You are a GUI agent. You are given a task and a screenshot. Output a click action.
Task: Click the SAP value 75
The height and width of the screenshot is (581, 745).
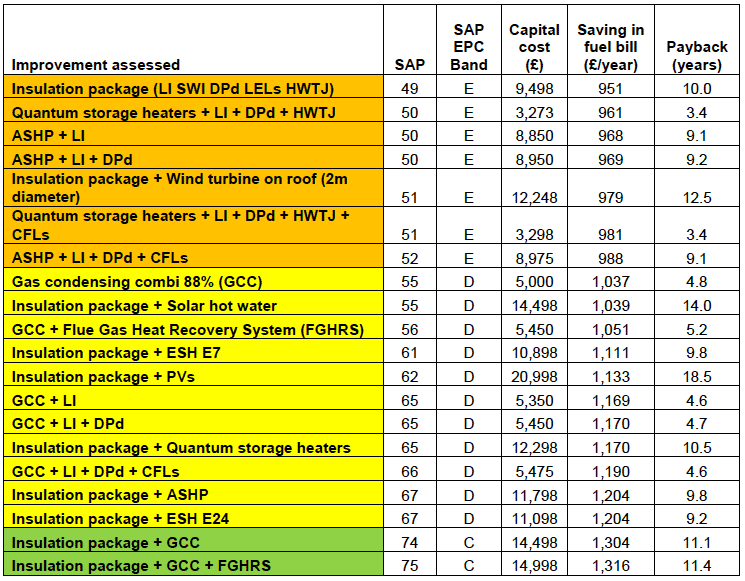tap(410, 566)
